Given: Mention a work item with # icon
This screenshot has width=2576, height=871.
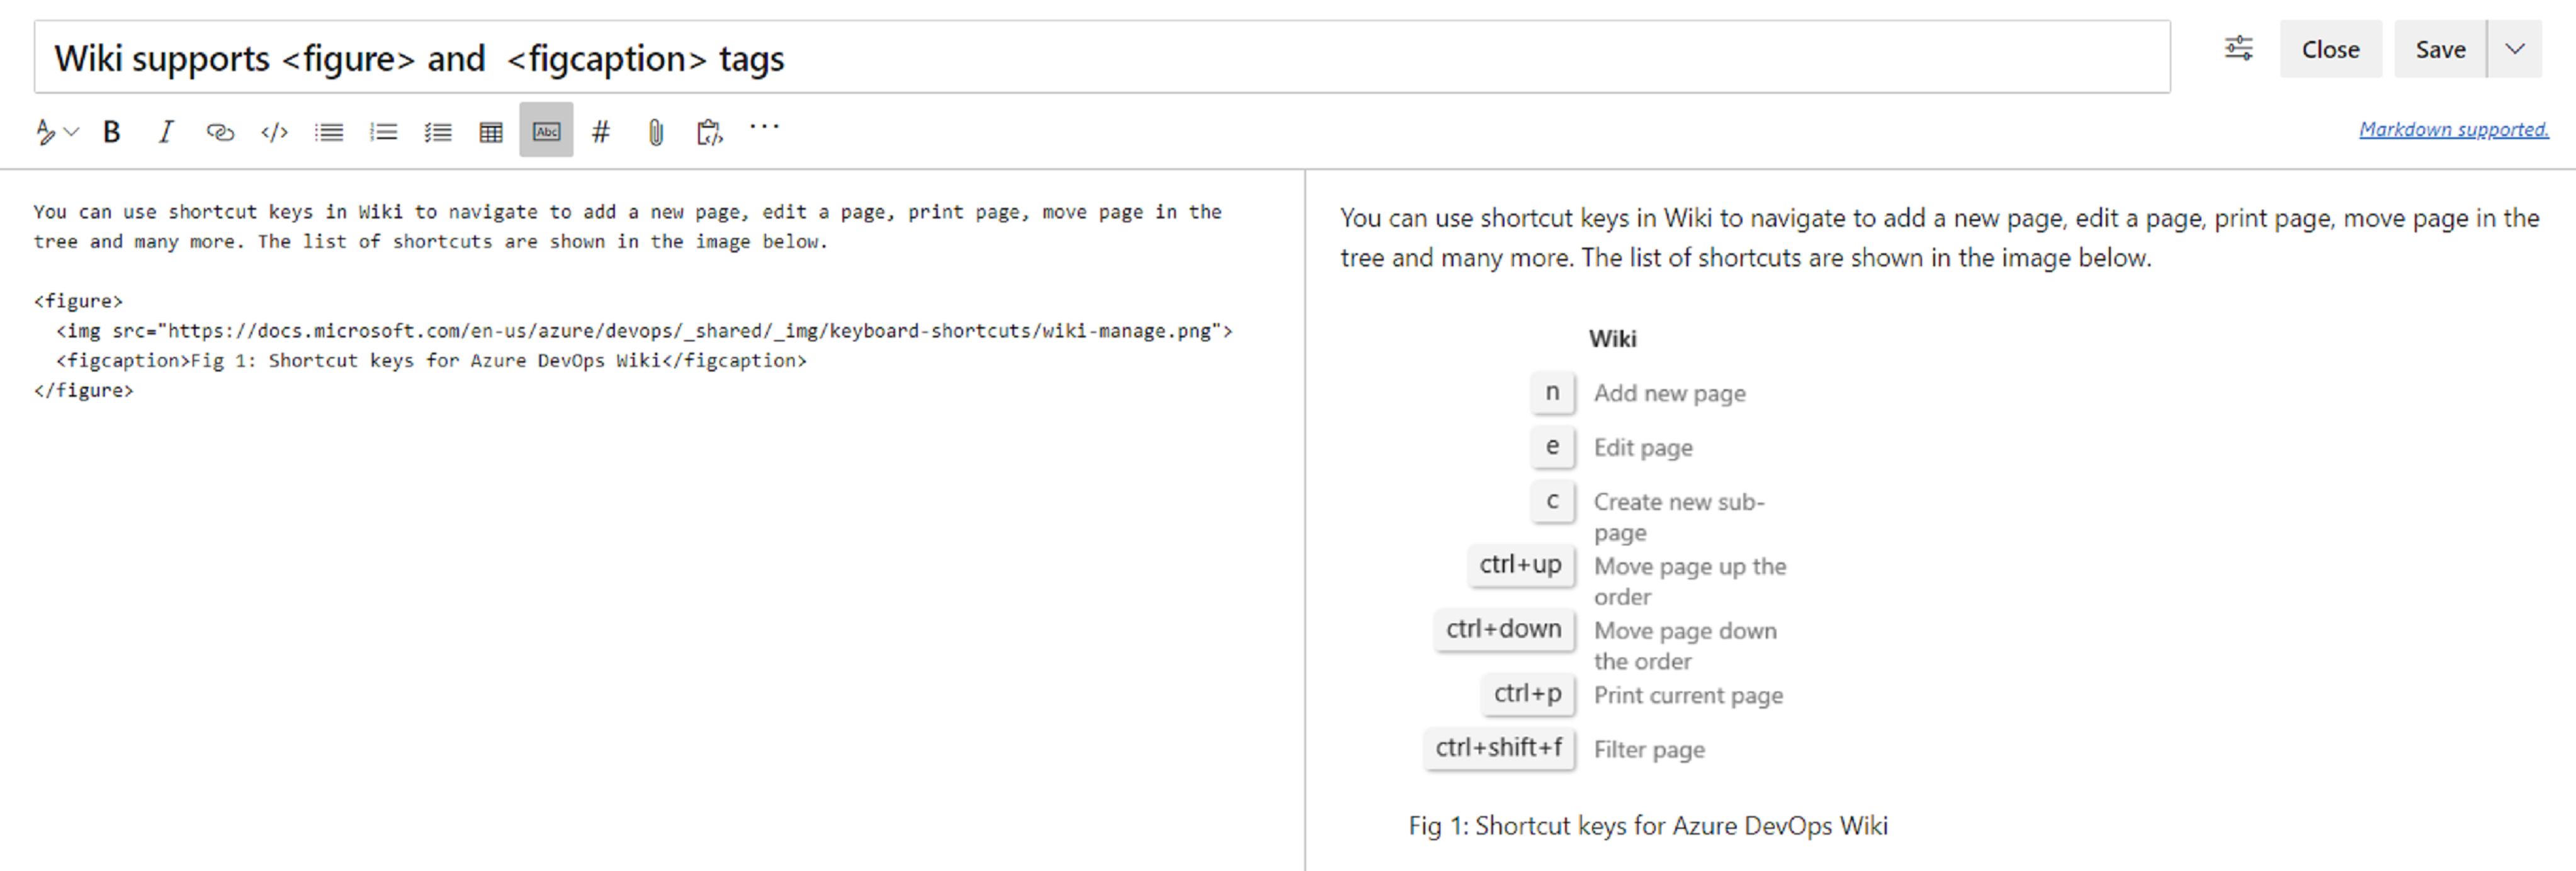Looking at the screenshot, I should 601,131.
